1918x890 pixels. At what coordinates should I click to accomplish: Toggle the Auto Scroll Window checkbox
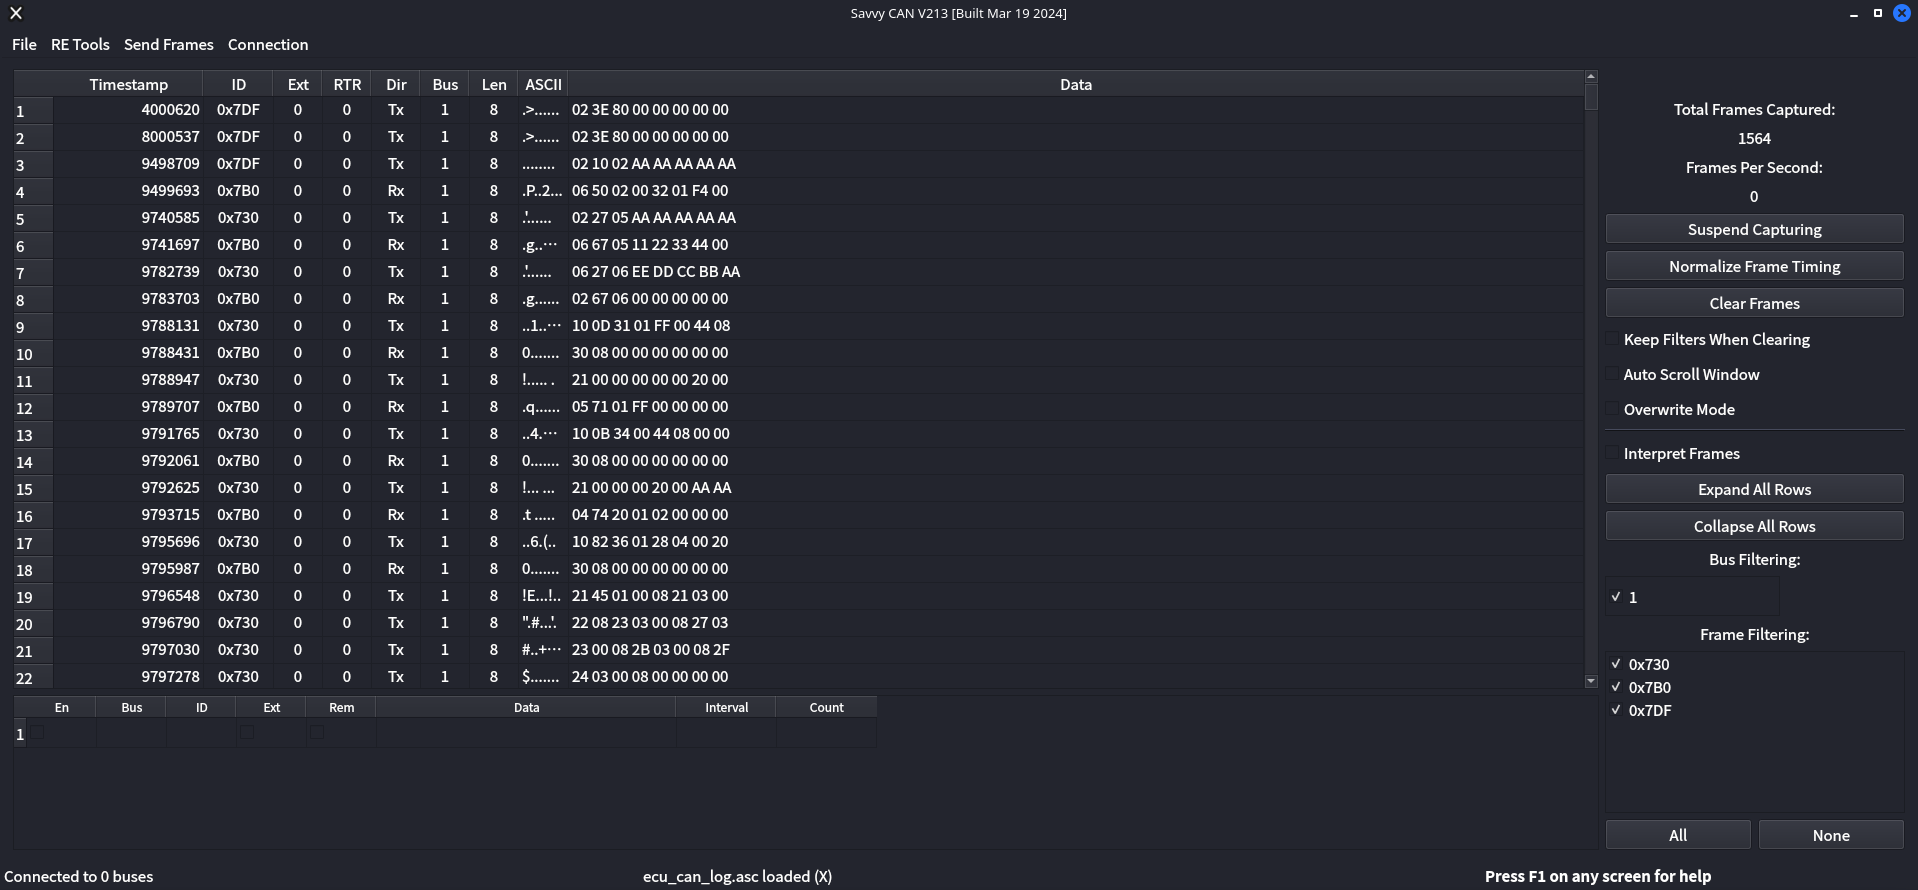click(x=1612, y=375)
